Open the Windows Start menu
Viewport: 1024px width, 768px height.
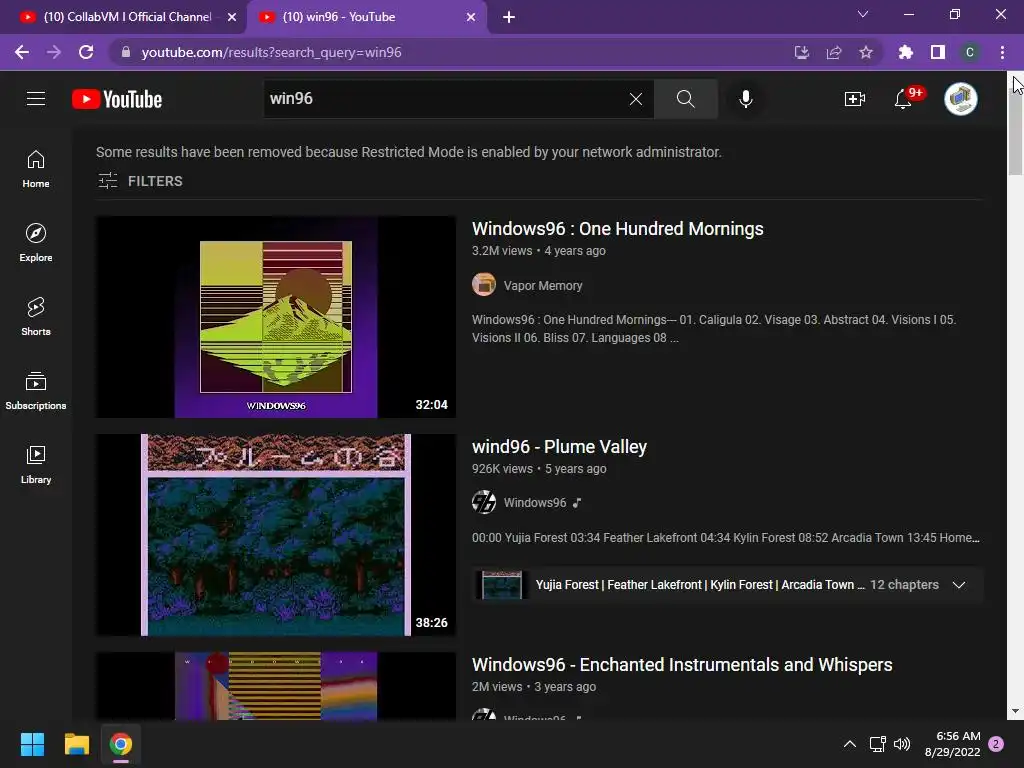click(32, 744)
